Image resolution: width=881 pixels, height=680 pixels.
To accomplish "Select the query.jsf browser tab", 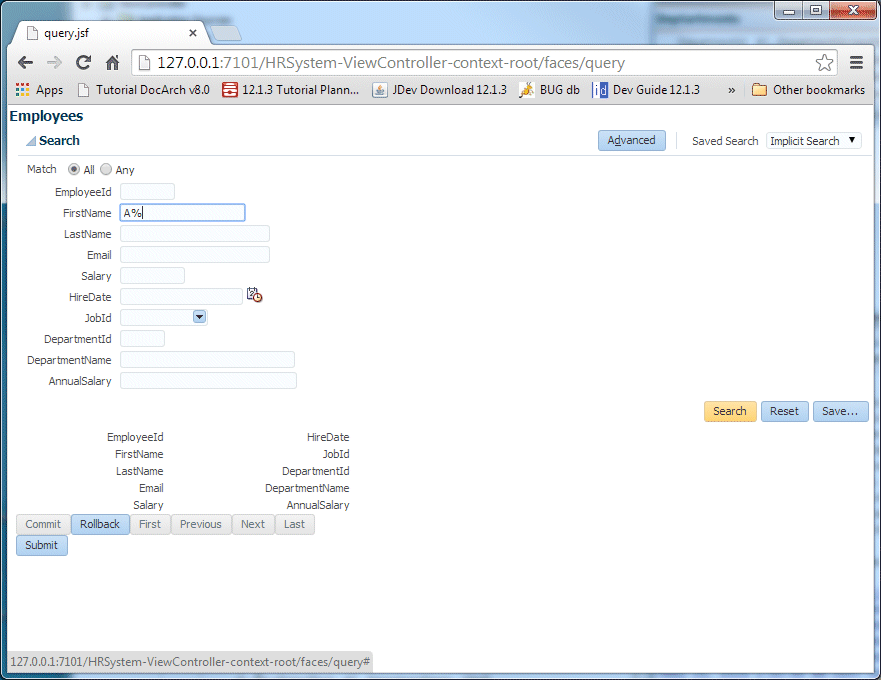I will 111,33.
